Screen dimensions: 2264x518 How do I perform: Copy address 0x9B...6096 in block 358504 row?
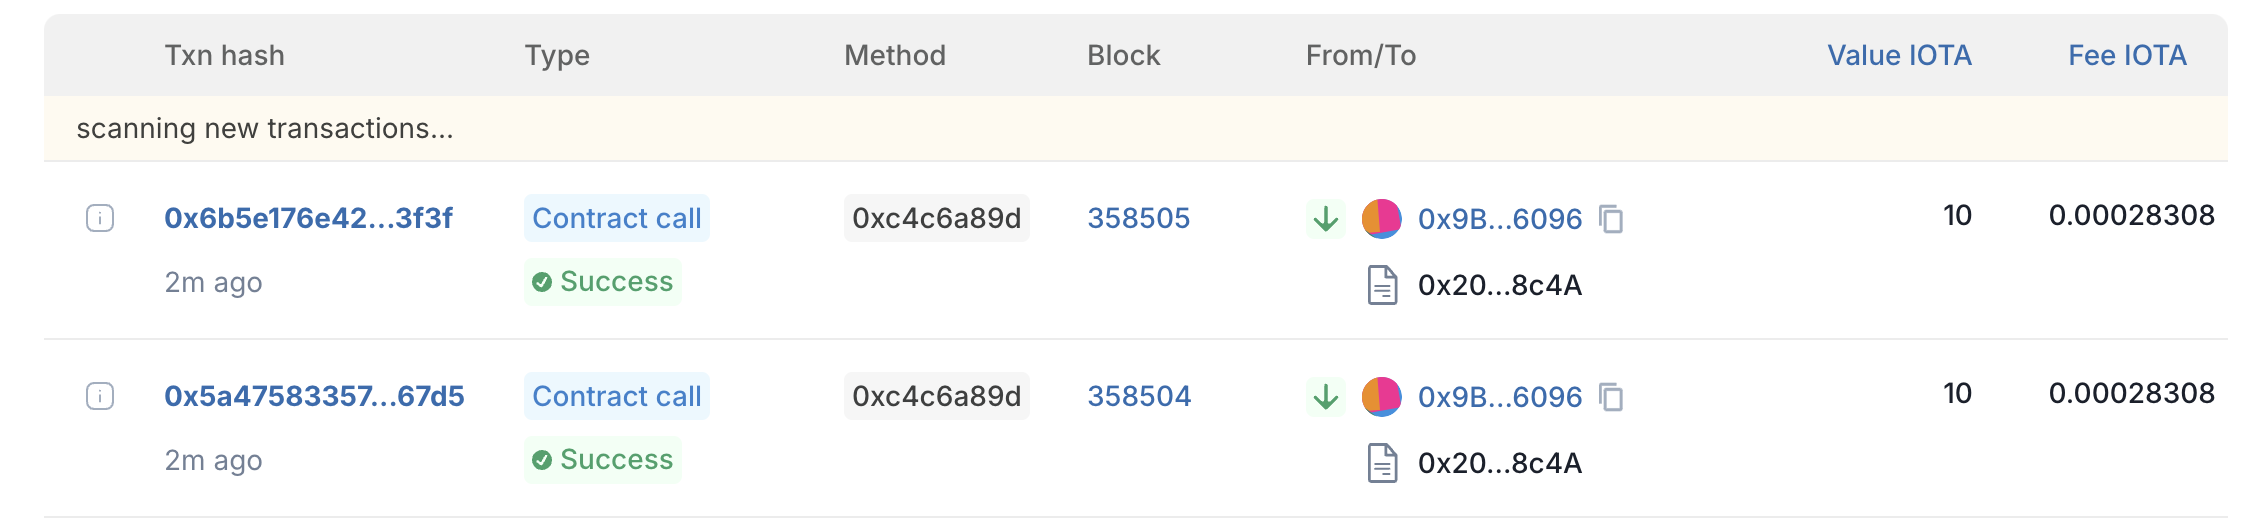point(1611,397)
